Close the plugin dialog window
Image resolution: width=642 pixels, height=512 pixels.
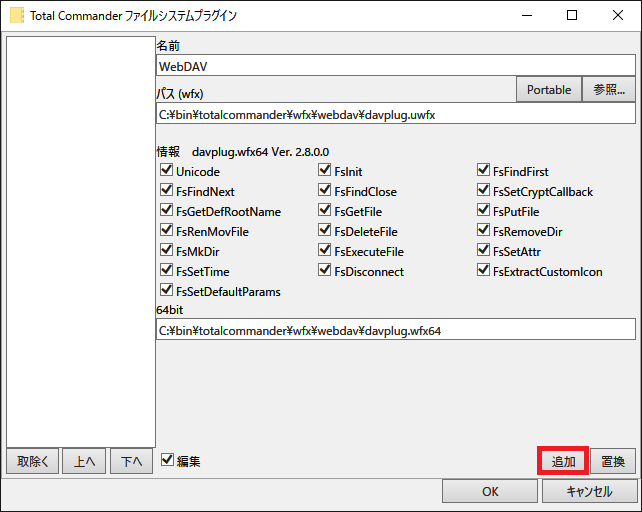[x=618, y=15]
